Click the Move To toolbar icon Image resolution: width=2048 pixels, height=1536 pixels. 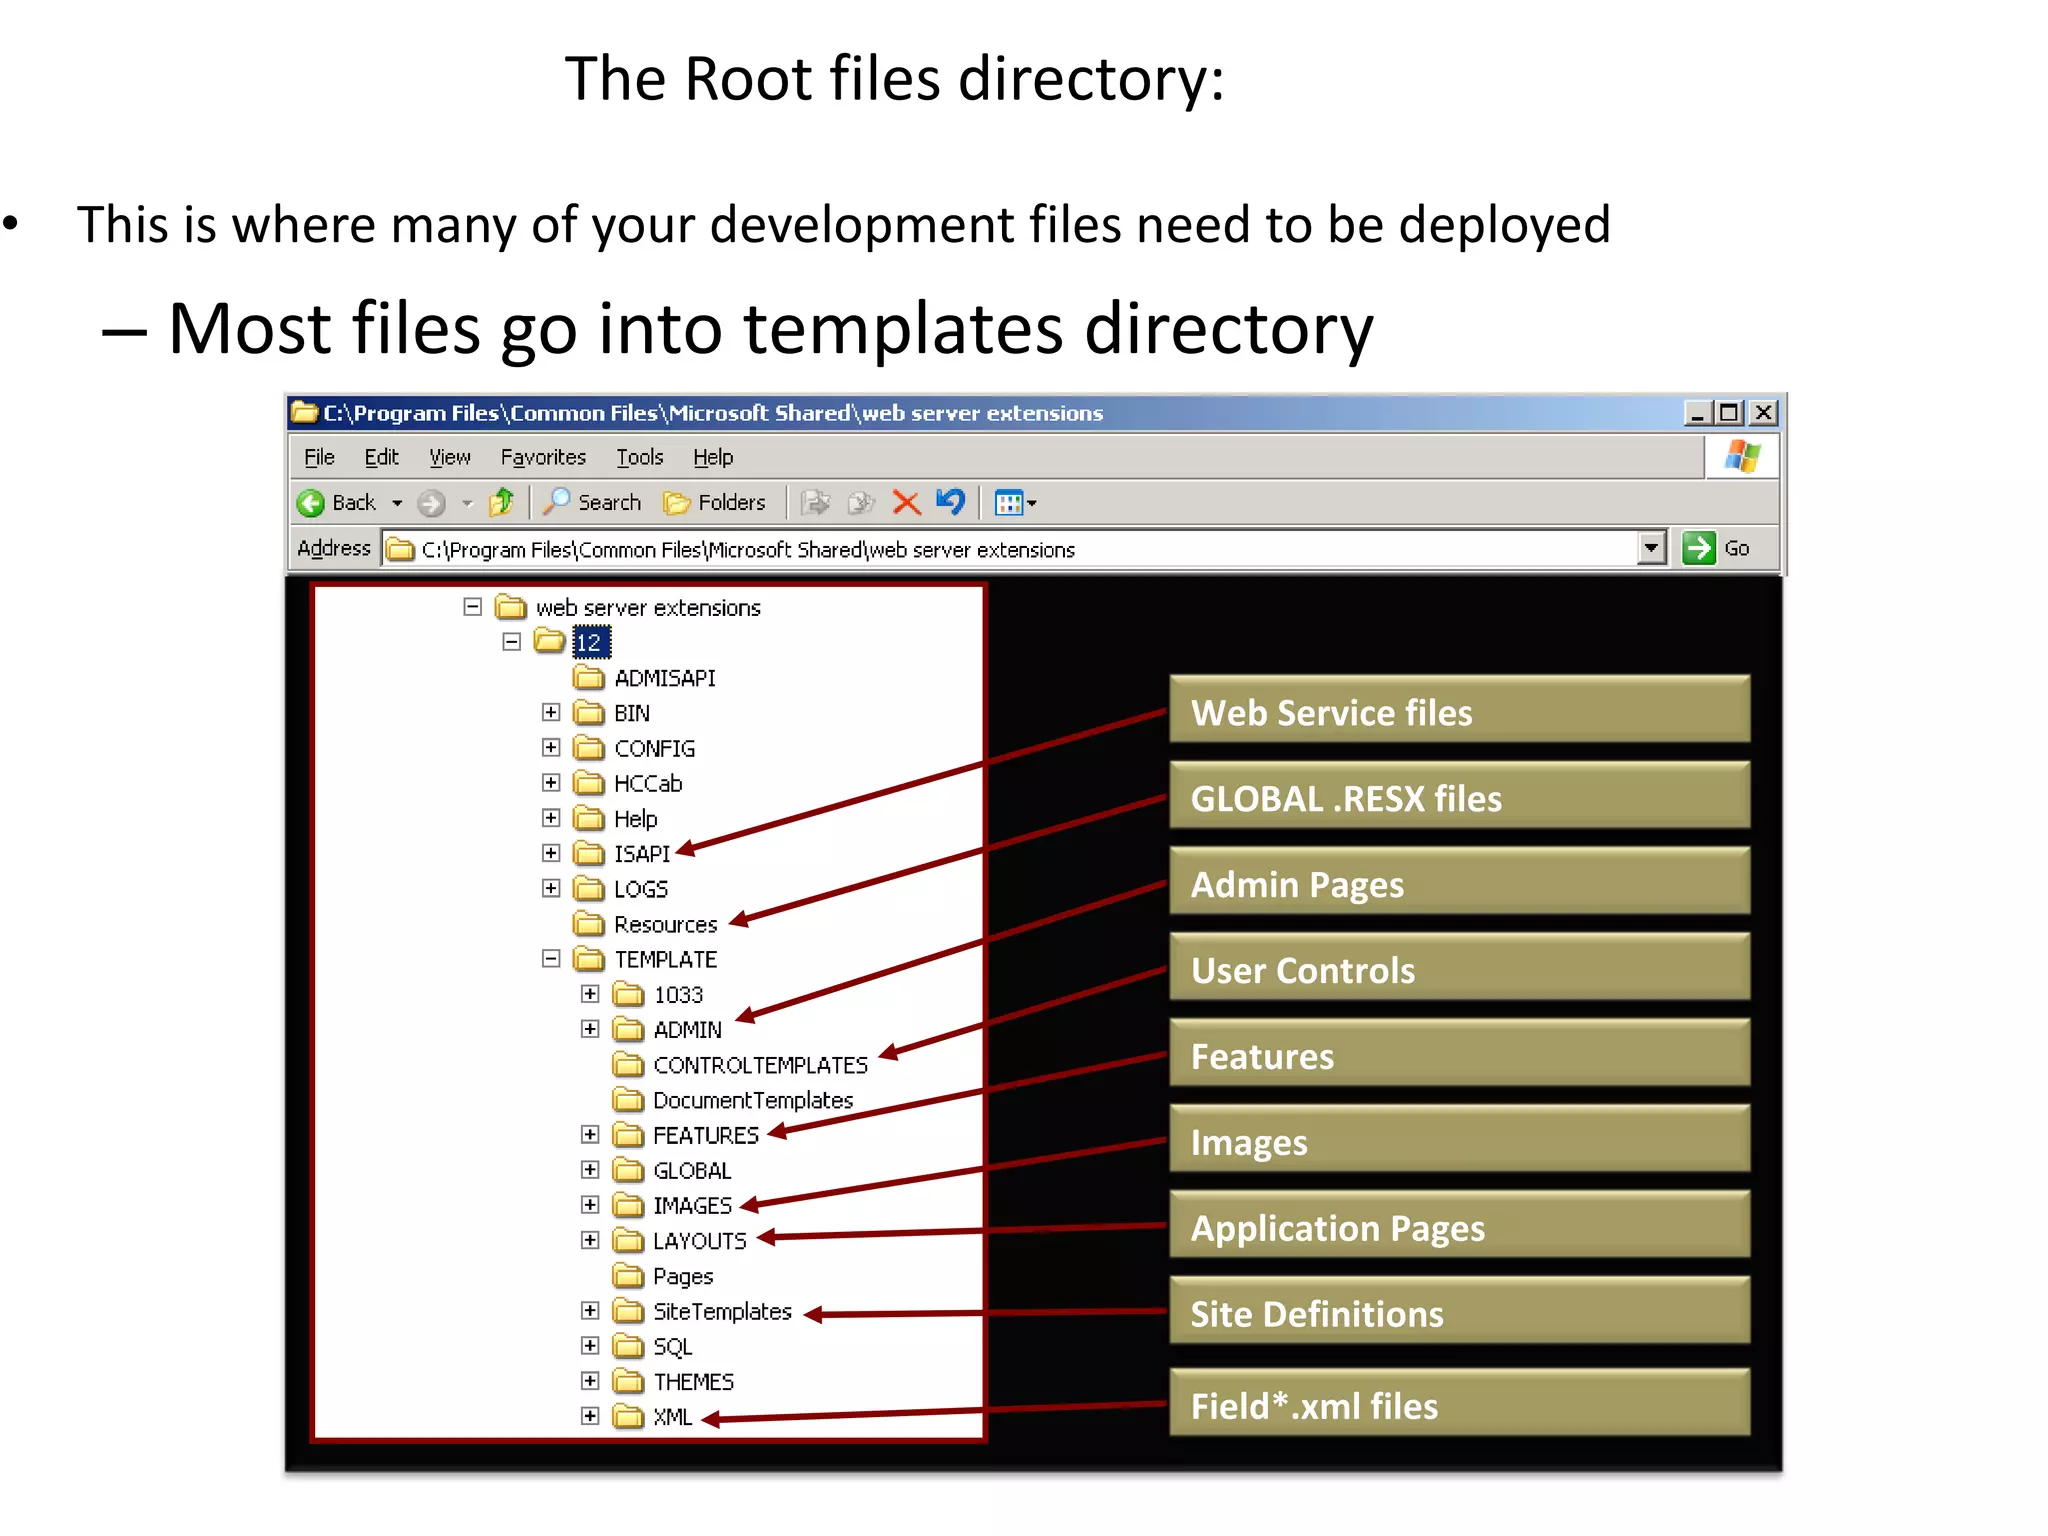click(x=816, y=502)
